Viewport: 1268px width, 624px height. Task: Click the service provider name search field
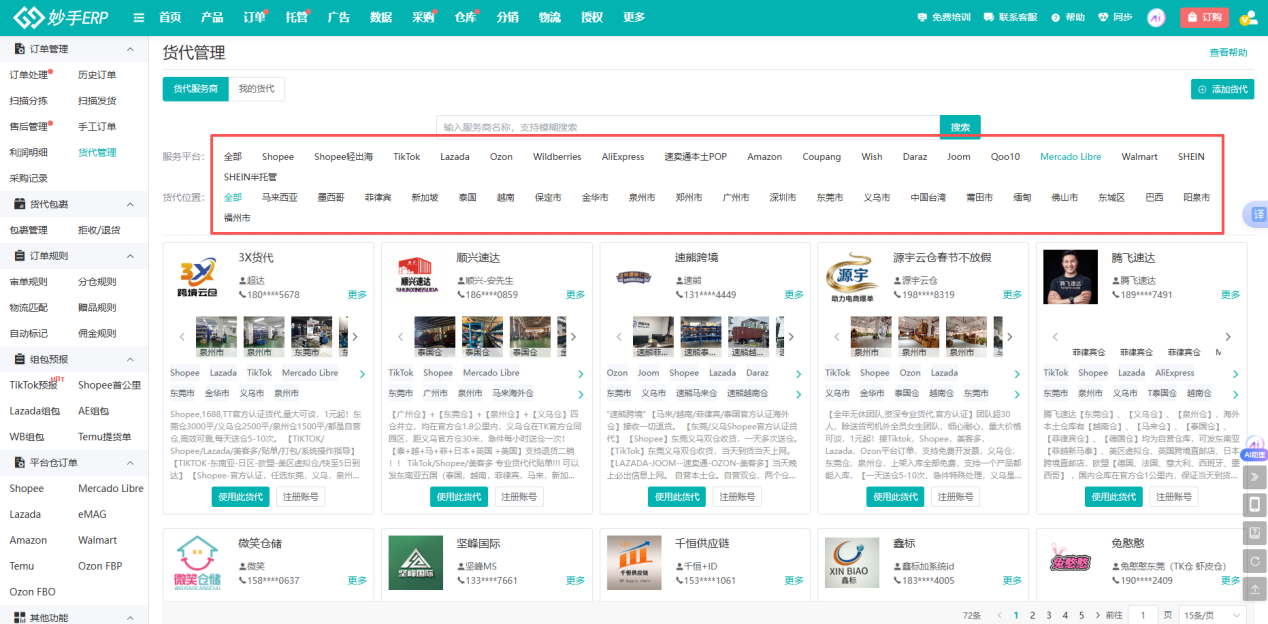coord(688,127)
